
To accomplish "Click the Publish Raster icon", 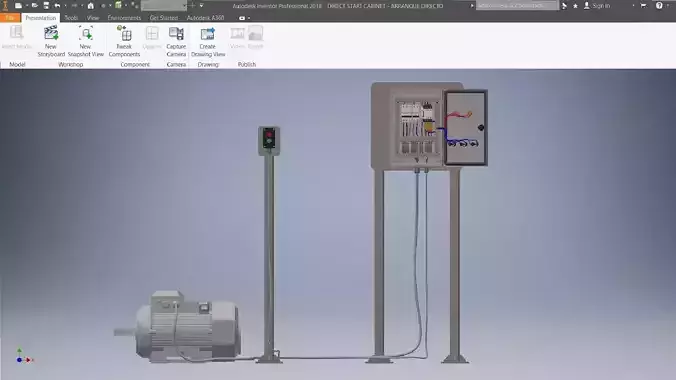I will (x=255, y=33).
